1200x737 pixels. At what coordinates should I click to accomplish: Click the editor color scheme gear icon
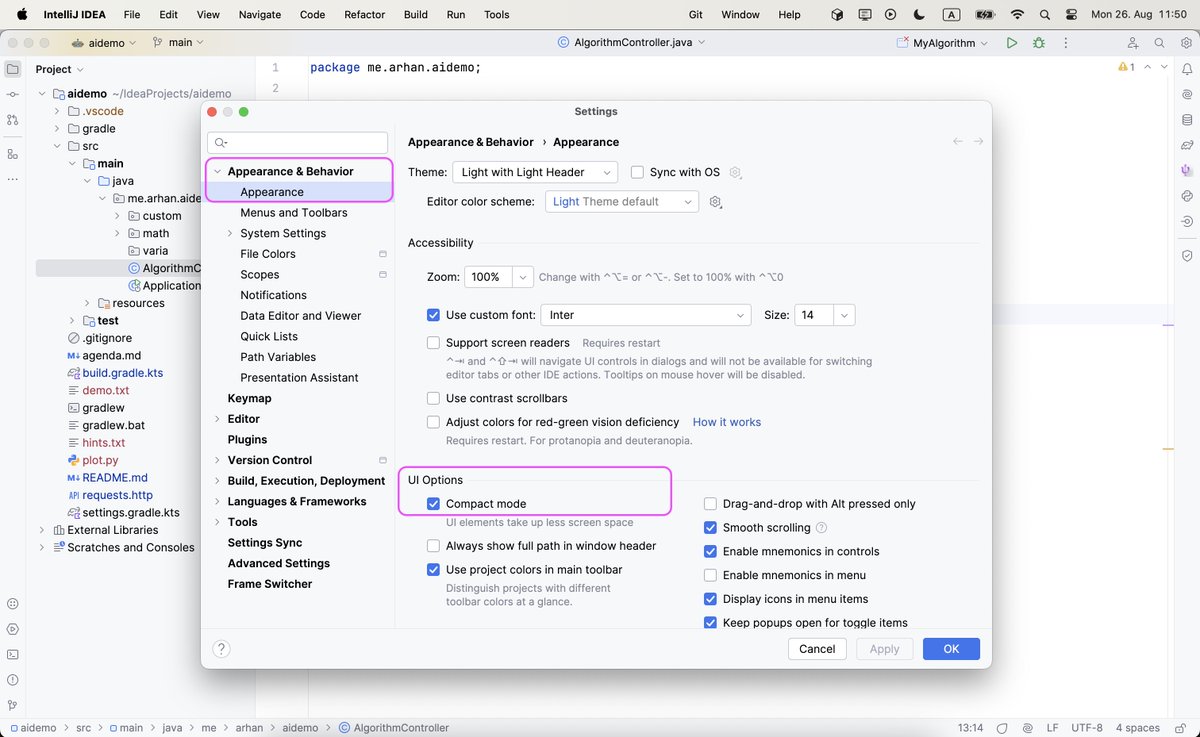click(x=715, y=202)
